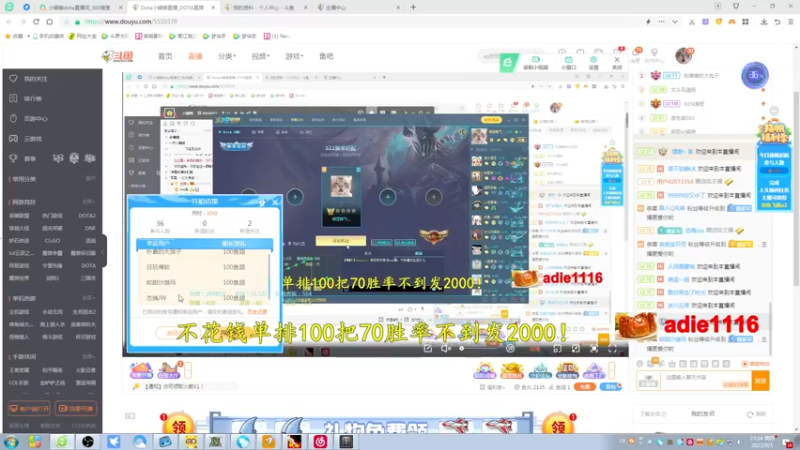Click the circular 36 level badge
Image resolution: width=800 pixels, height=450 pixels.
click(x=755, y=76)
